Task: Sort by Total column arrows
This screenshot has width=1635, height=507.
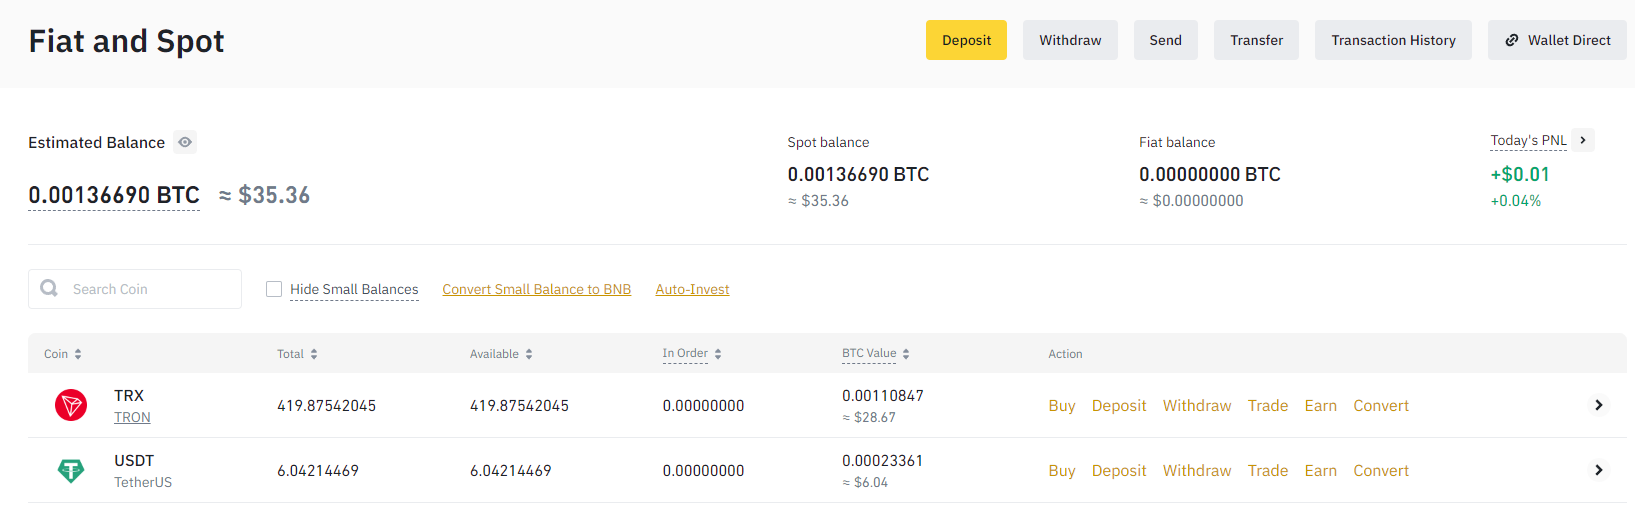Action: click(x=314, y=354)
